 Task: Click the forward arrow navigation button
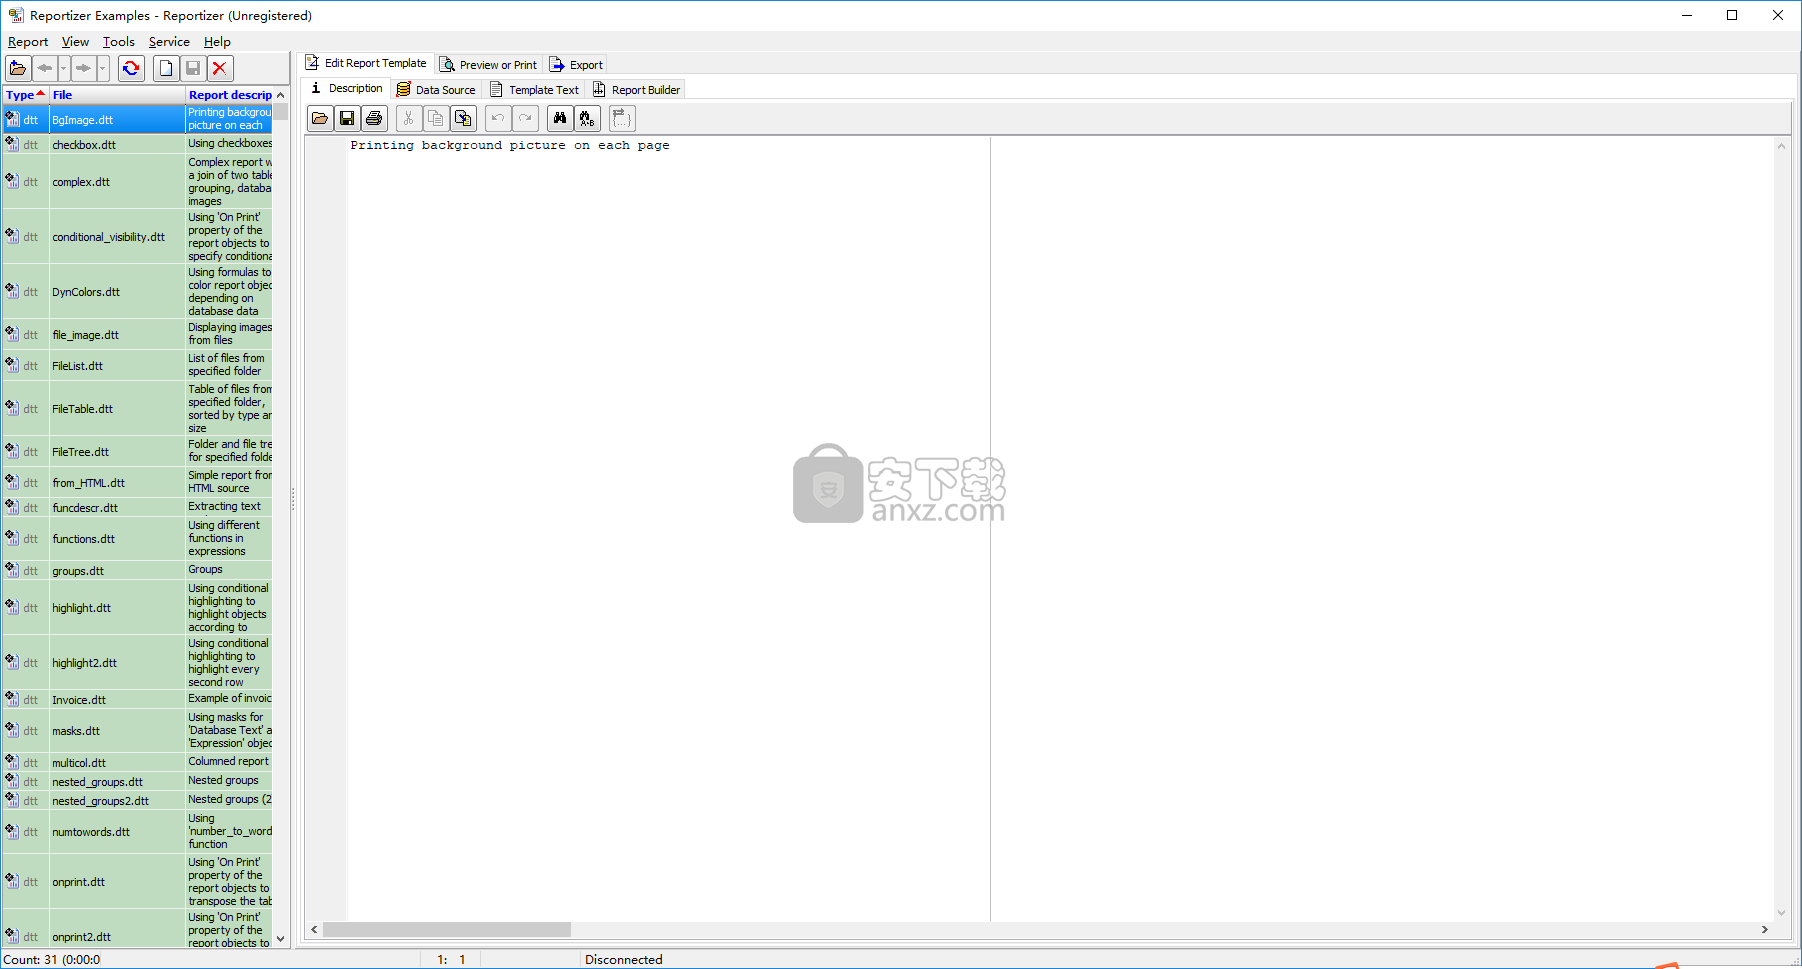coord(83,68)
